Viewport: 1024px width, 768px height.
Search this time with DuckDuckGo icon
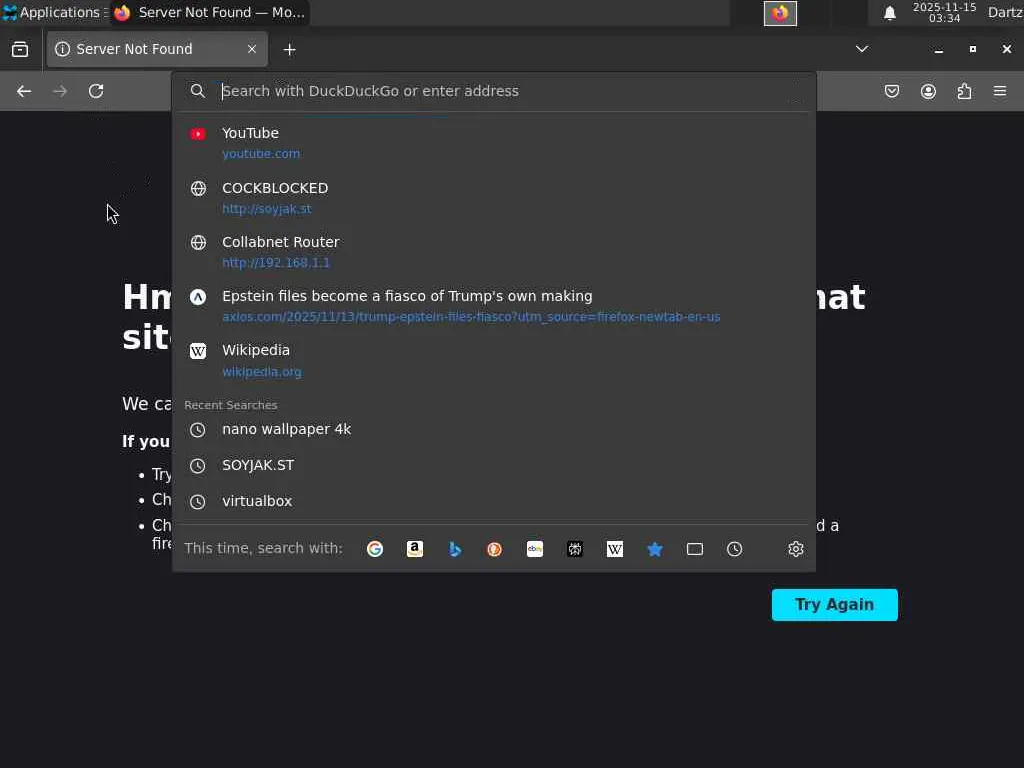click(x=494, y=549)
